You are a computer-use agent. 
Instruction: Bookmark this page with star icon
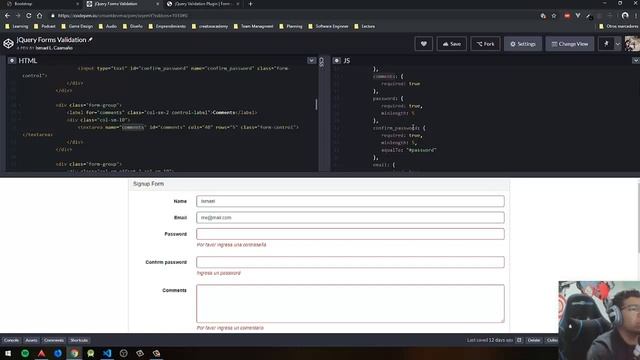pos(554,16)
